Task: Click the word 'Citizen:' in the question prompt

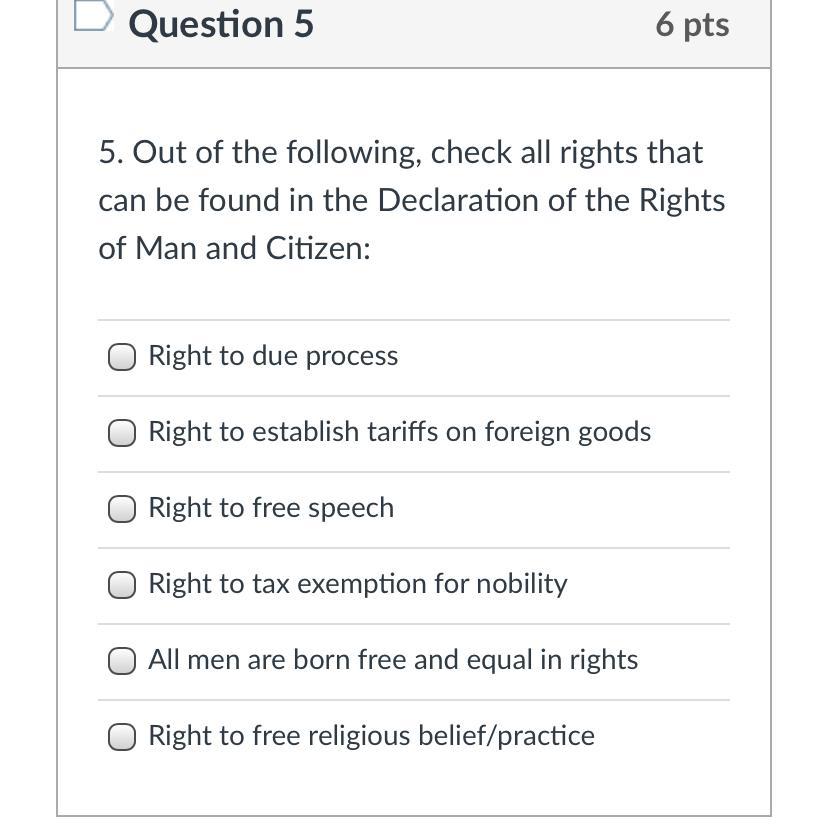Action: (318, 248)
